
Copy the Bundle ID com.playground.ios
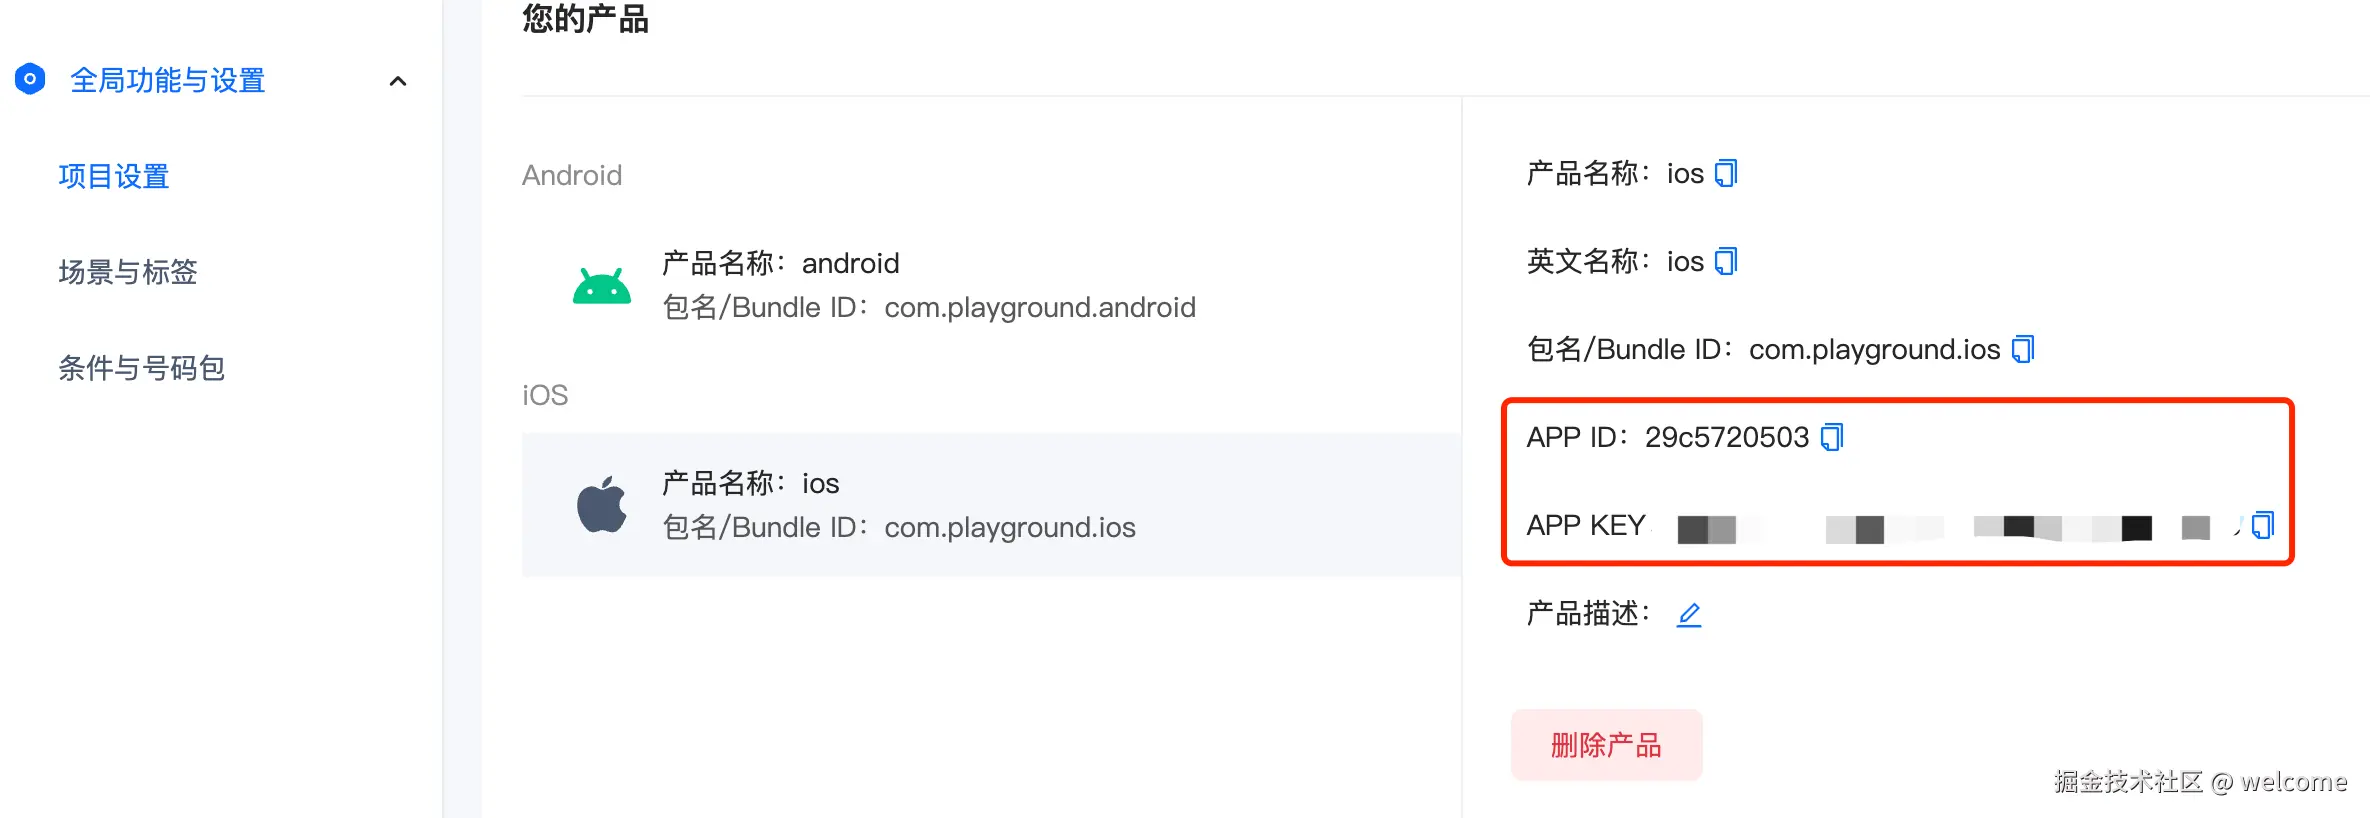2023,350
